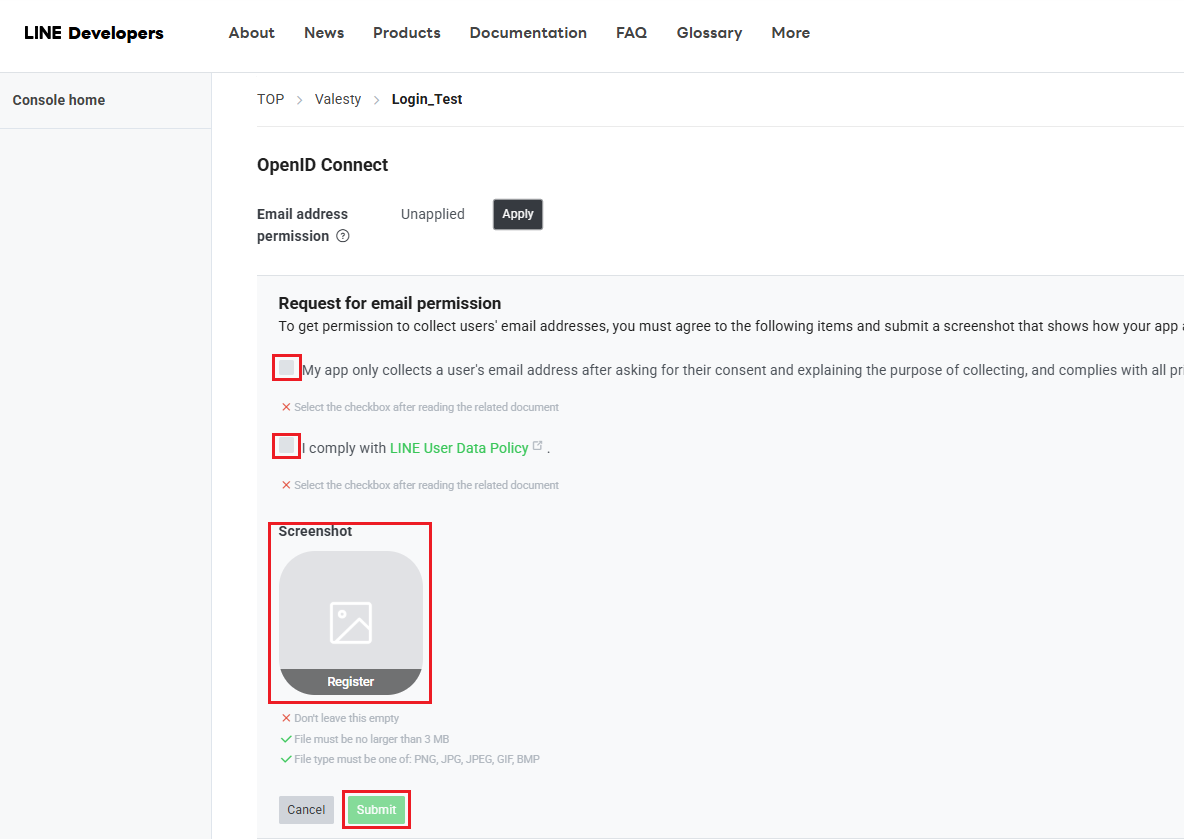Open the About page
Image resolution: width=1184 pixels, height=839 pixels.
pyautogui.click(x=251, y=33)
